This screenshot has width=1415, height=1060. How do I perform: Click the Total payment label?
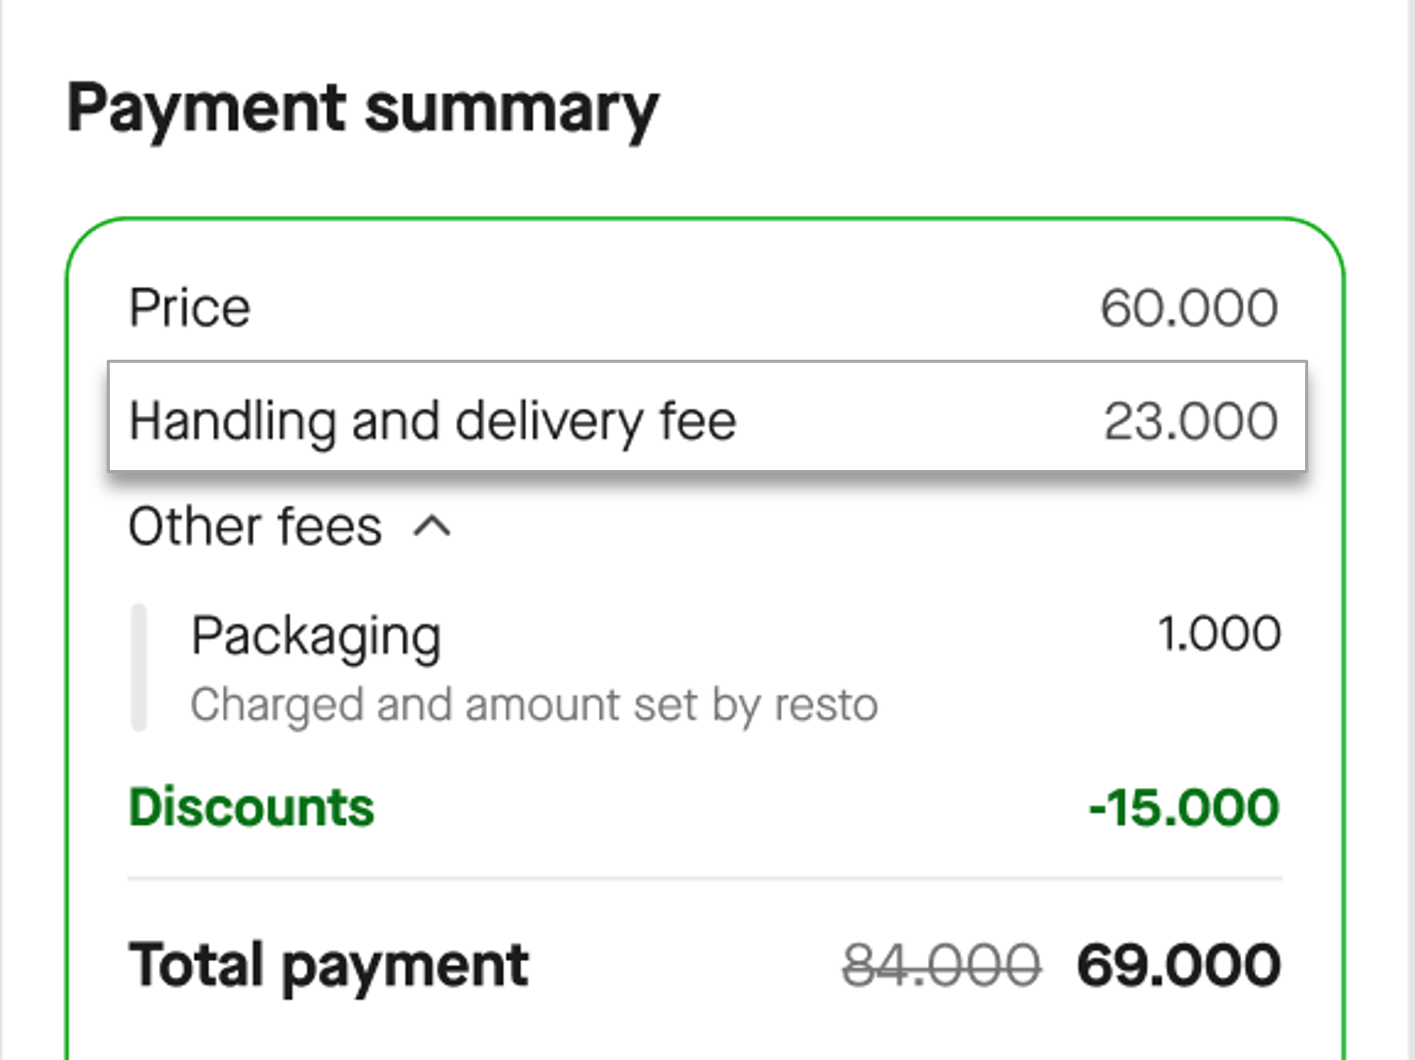coord(328,966)
